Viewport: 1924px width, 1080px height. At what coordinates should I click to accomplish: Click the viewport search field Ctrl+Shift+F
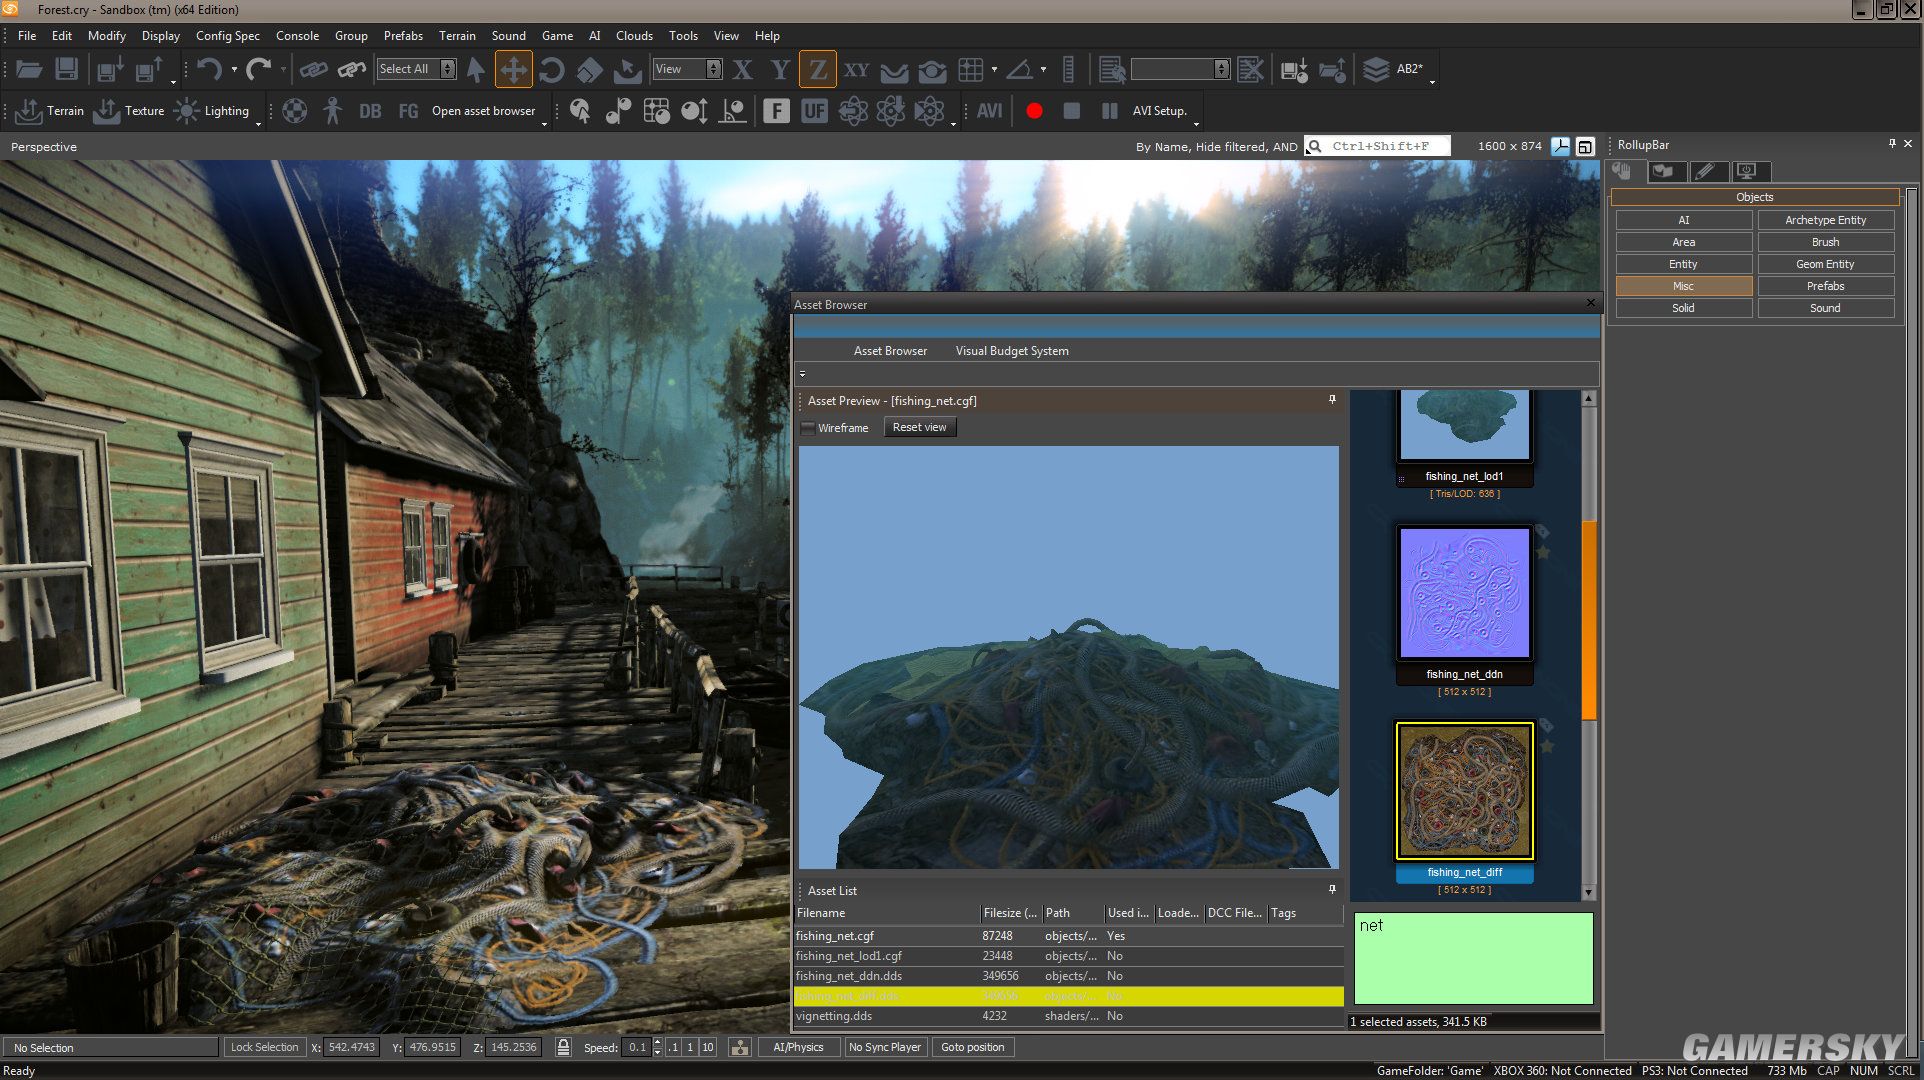(1378, 146)
